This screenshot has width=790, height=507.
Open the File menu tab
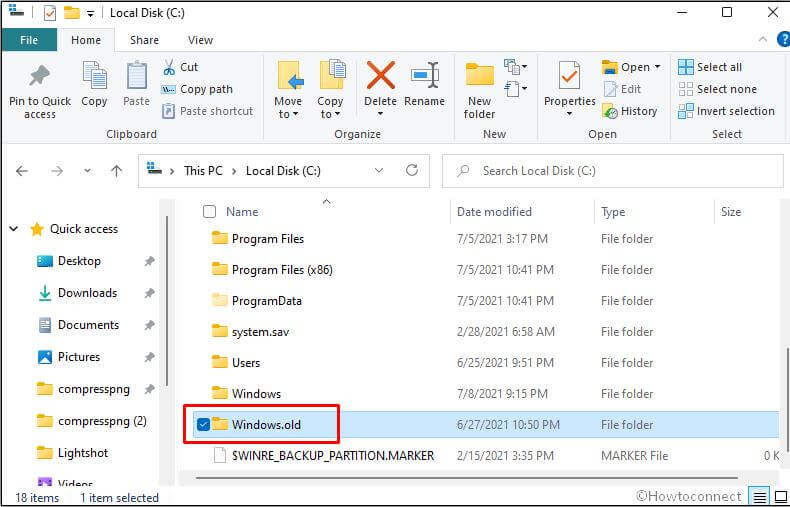[29, 40]
